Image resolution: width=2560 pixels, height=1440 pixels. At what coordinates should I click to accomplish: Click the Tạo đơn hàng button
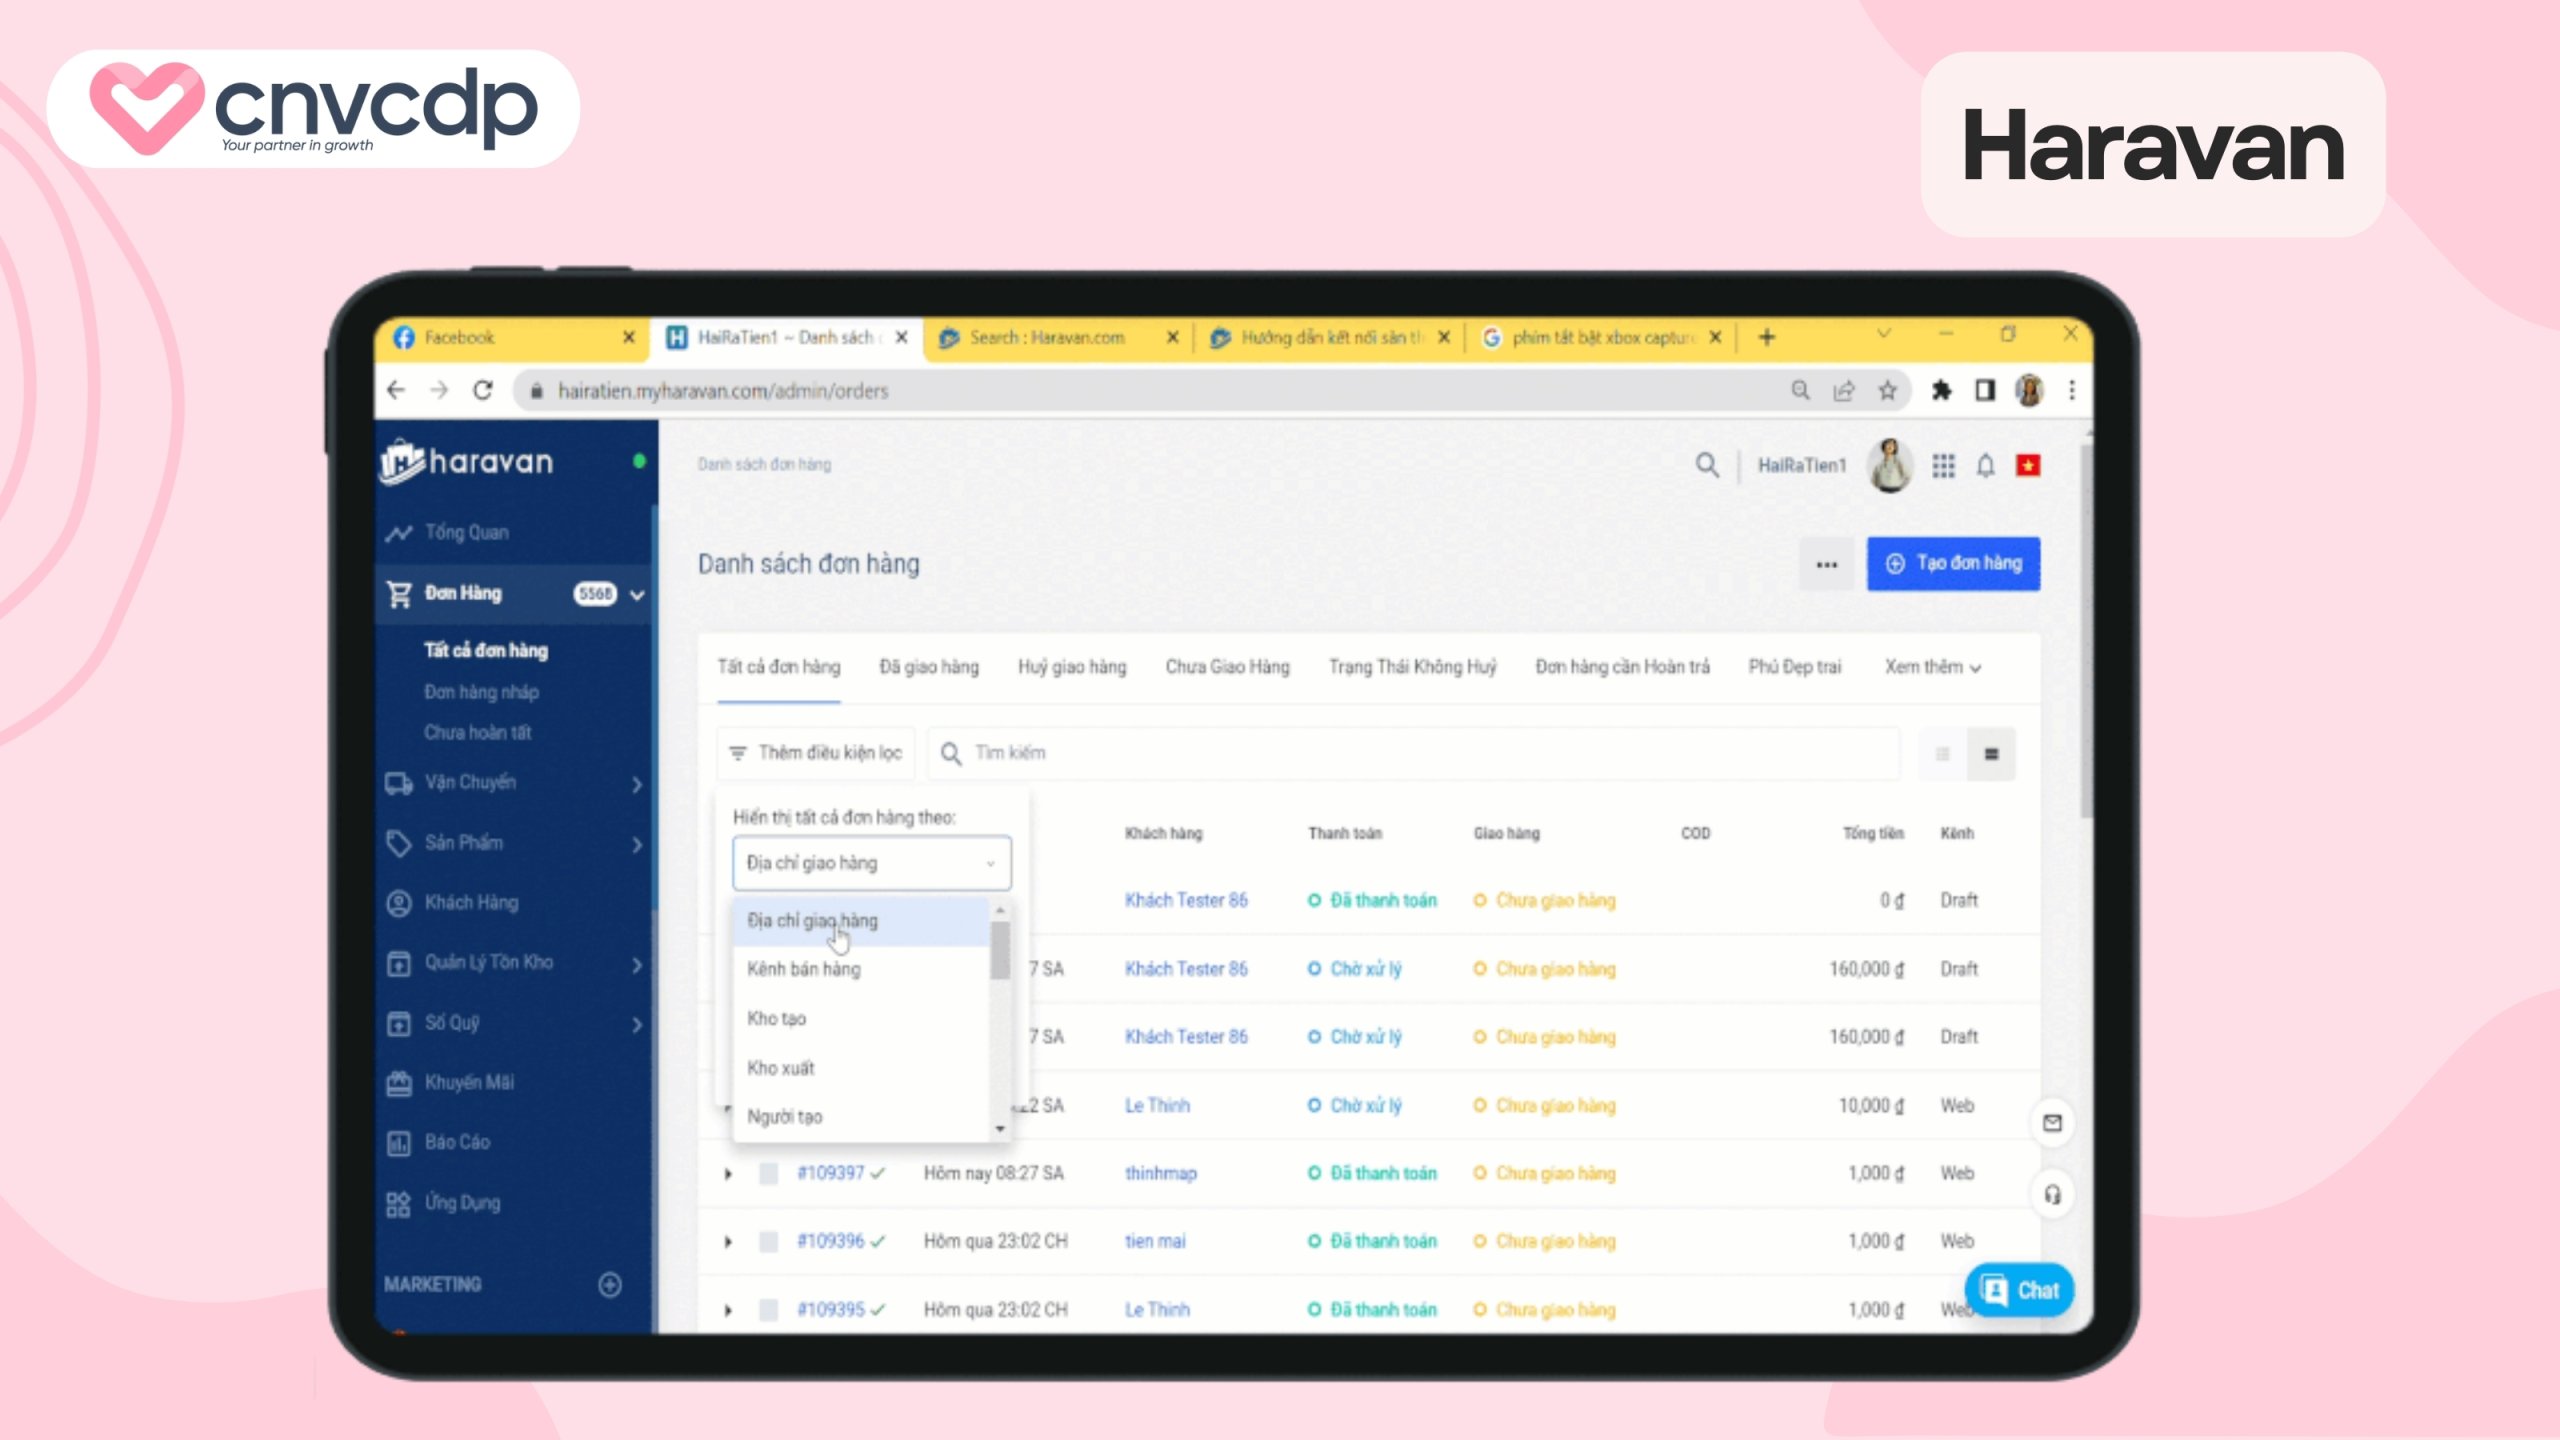1952,564
